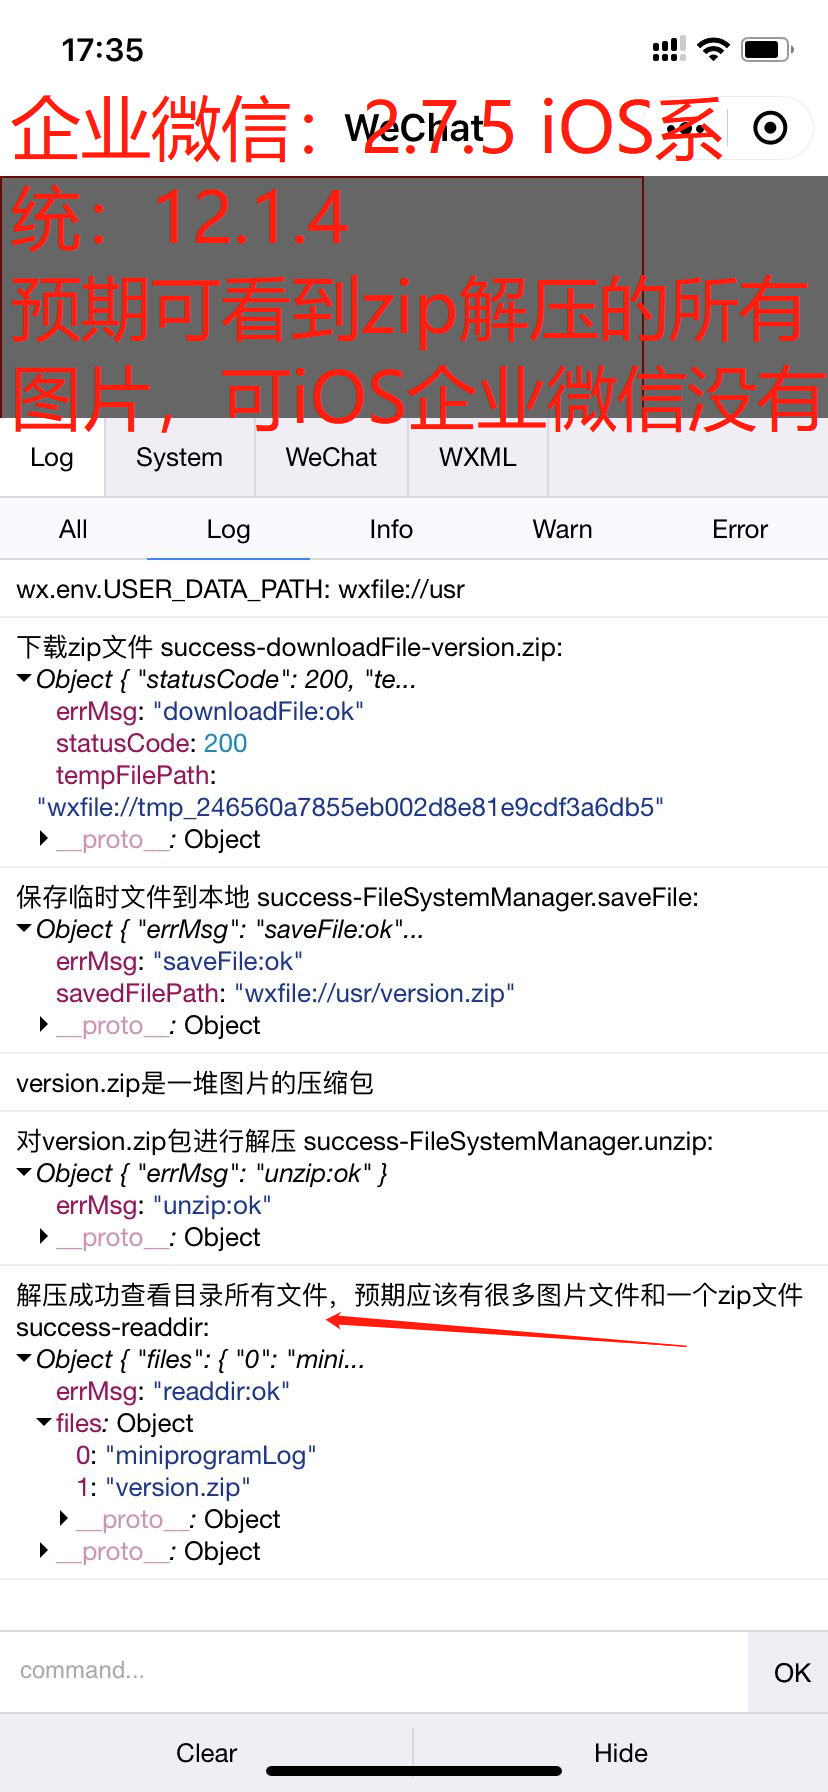This screenshot has width=828, height=1792.
Task: Clear the console log
Action: coord(206,1753)
